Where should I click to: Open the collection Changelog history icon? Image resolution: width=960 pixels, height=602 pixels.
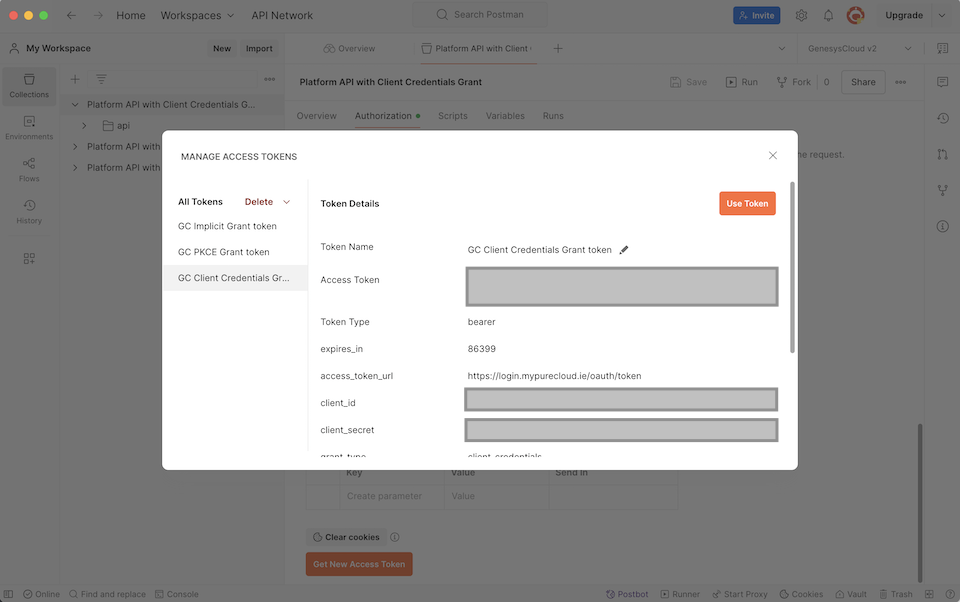click(x=941, y=118)
